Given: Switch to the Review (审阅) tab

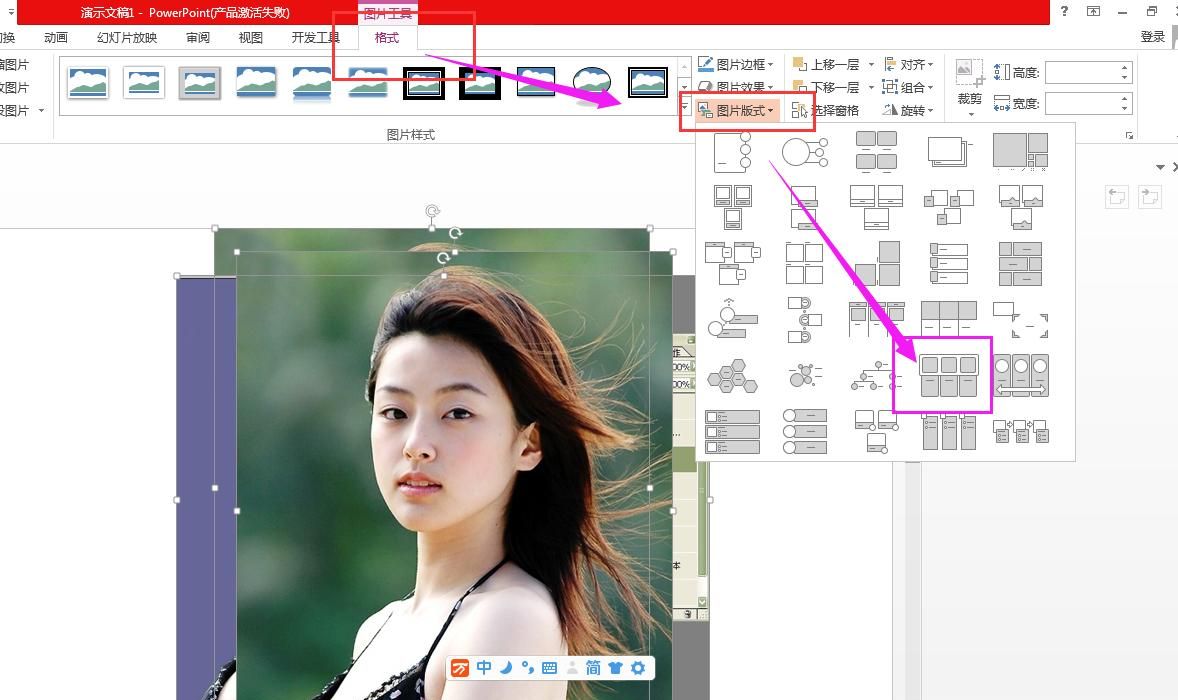Looking at the screenshot, I should click(198, 38).
